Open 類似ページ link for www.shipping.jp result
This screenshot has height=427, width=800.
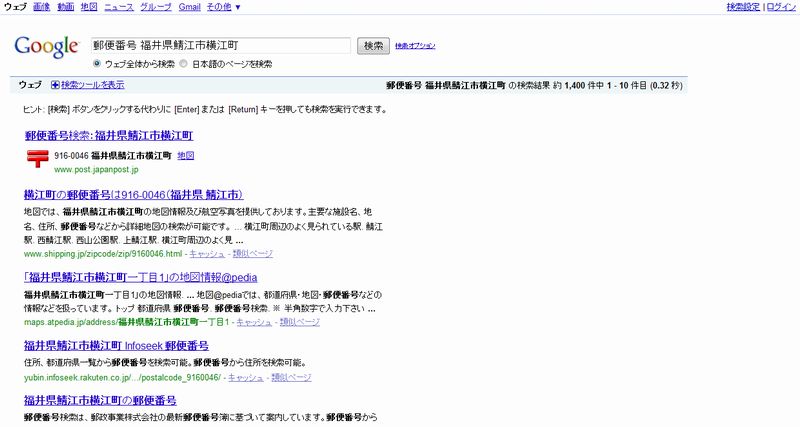(253, 254)
